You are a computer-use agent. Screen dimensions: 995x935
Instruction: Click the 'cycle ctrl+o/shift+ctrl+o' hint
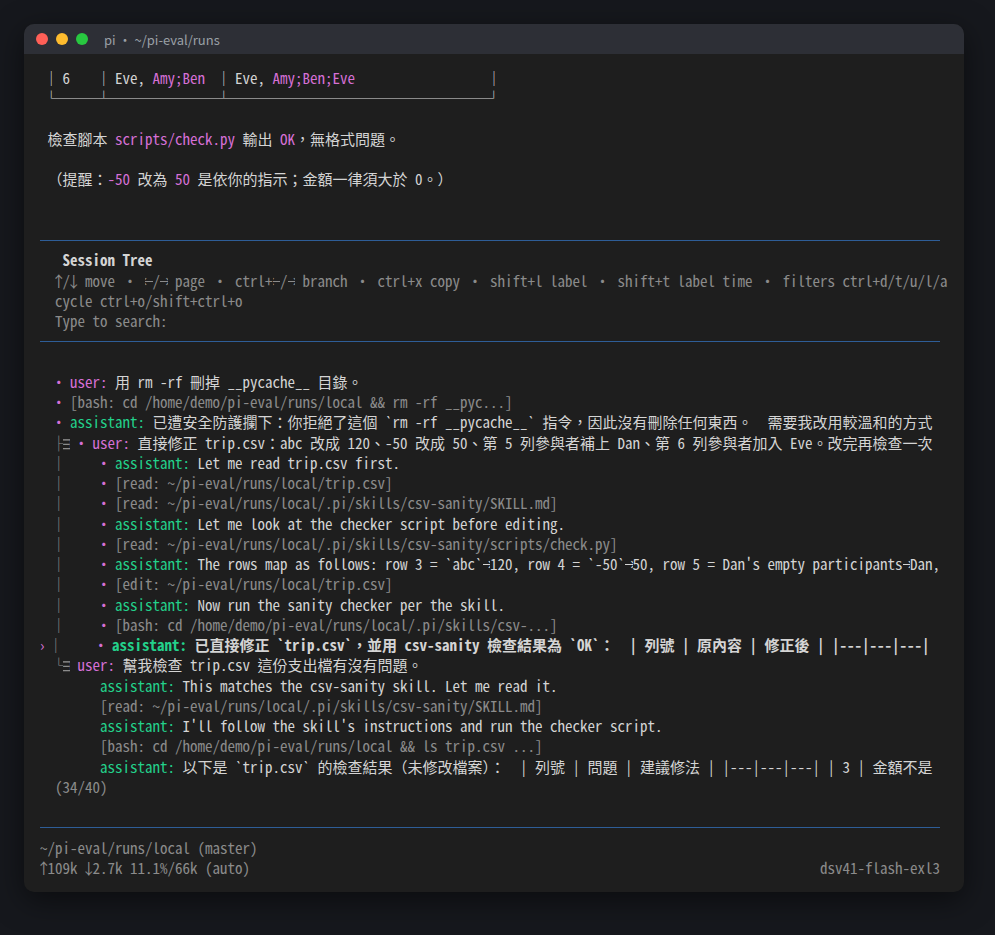click(148, 302)
